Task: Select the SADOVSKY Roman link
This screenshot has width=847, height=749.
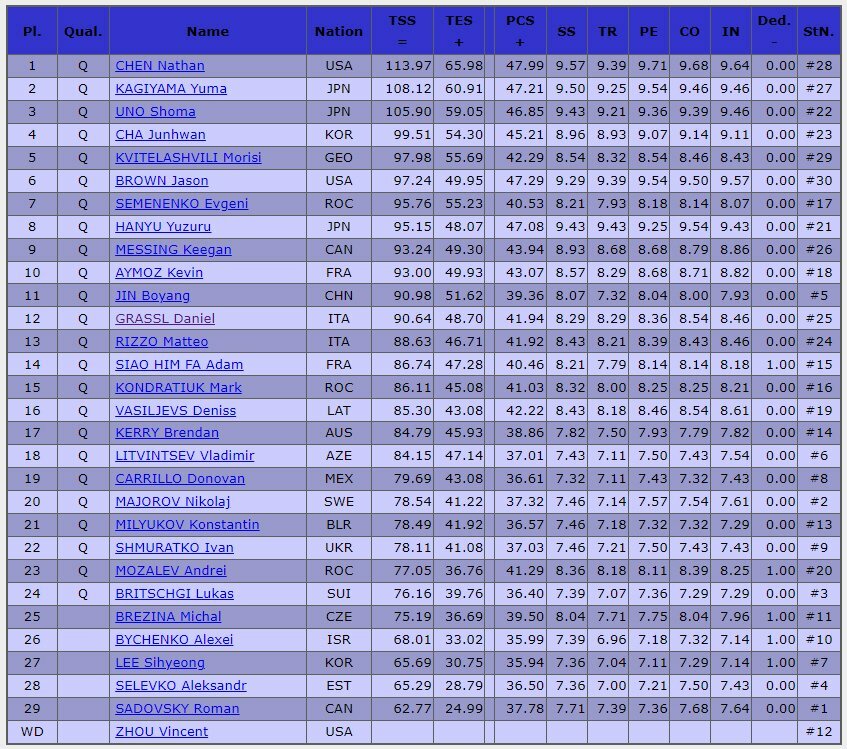Action: pos(177,708)
